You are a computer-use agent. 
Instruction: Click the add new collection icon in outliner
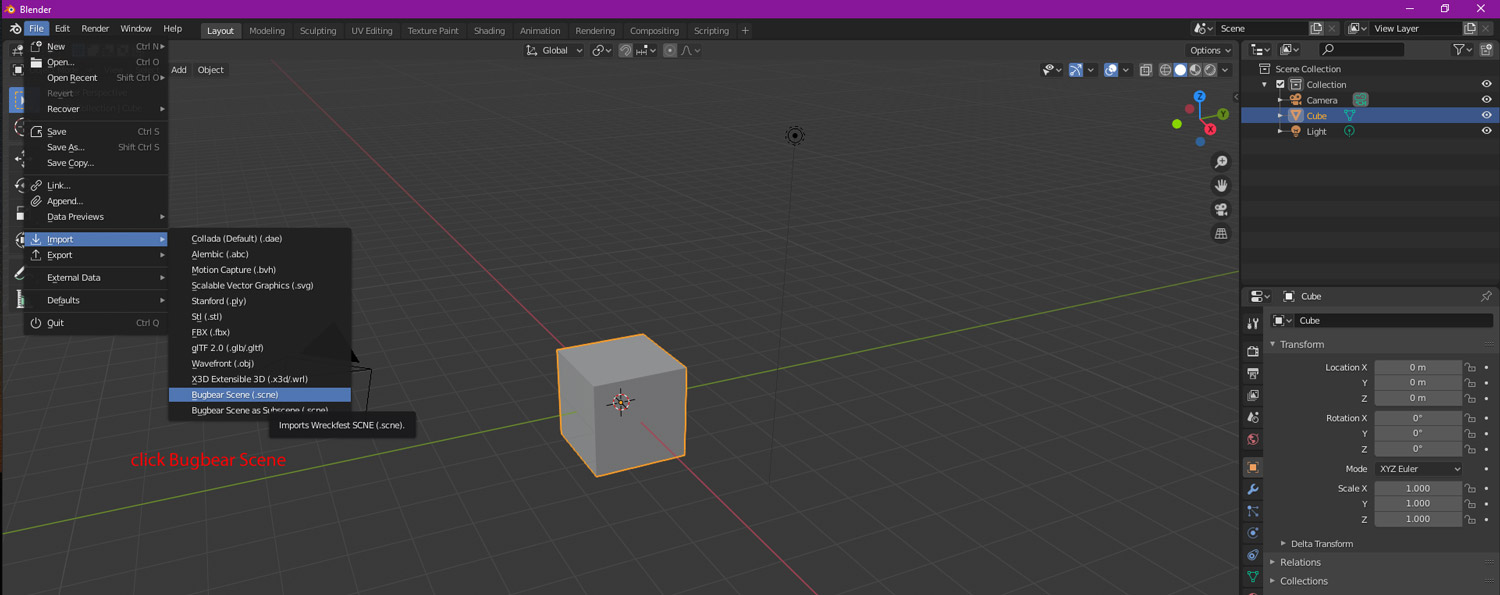(1485, 49)
